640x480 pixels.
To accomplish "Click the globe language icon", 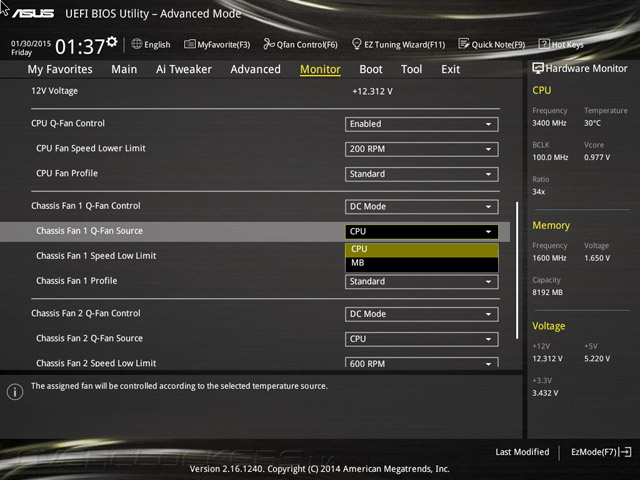I will [137, 44].
